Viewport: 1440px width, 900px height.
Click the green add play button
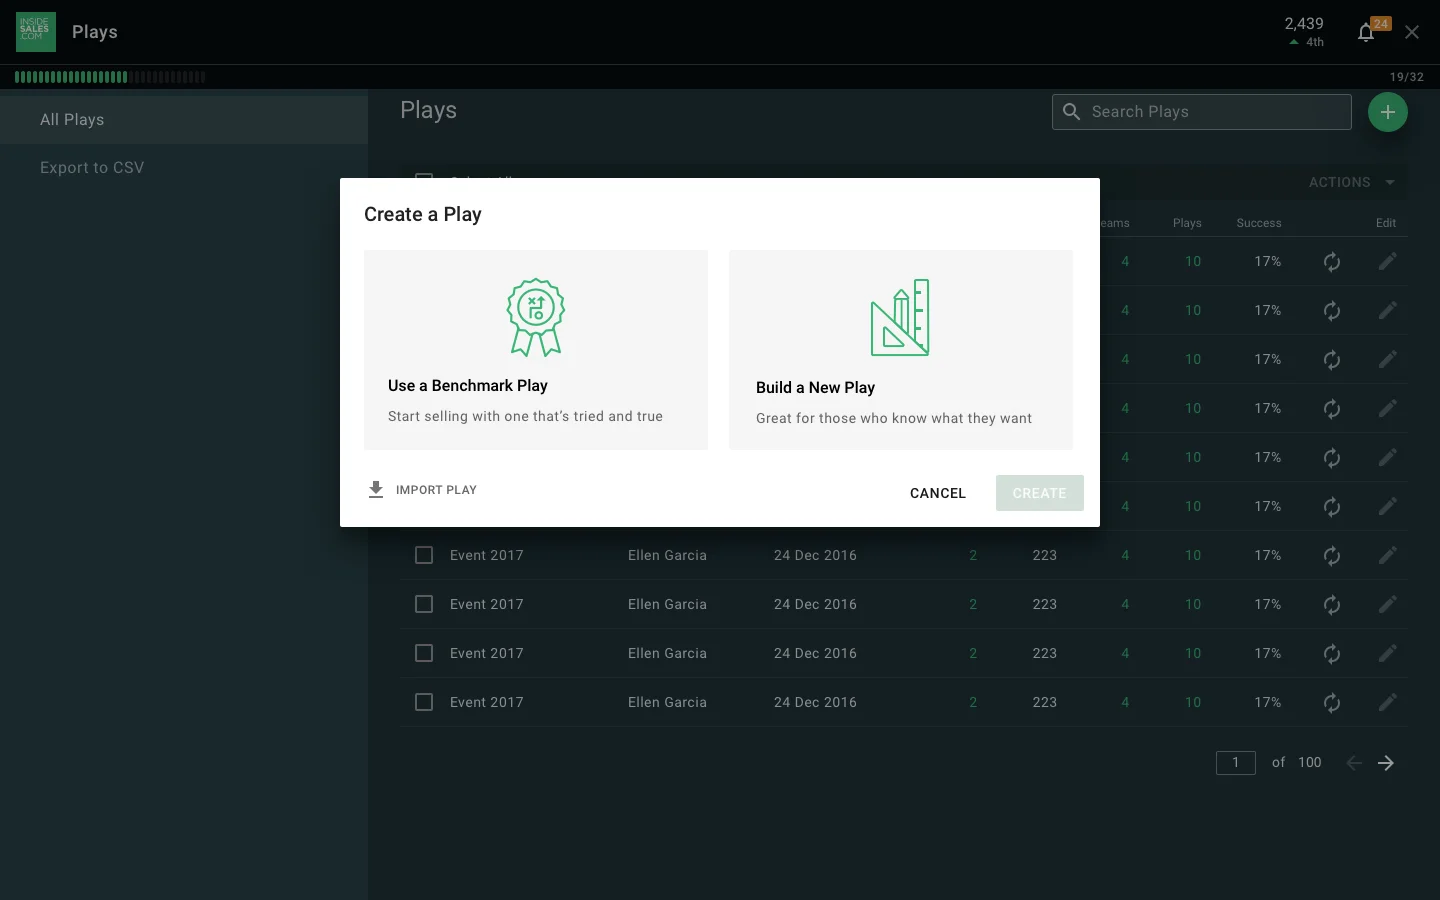(x=1387, y=112)
